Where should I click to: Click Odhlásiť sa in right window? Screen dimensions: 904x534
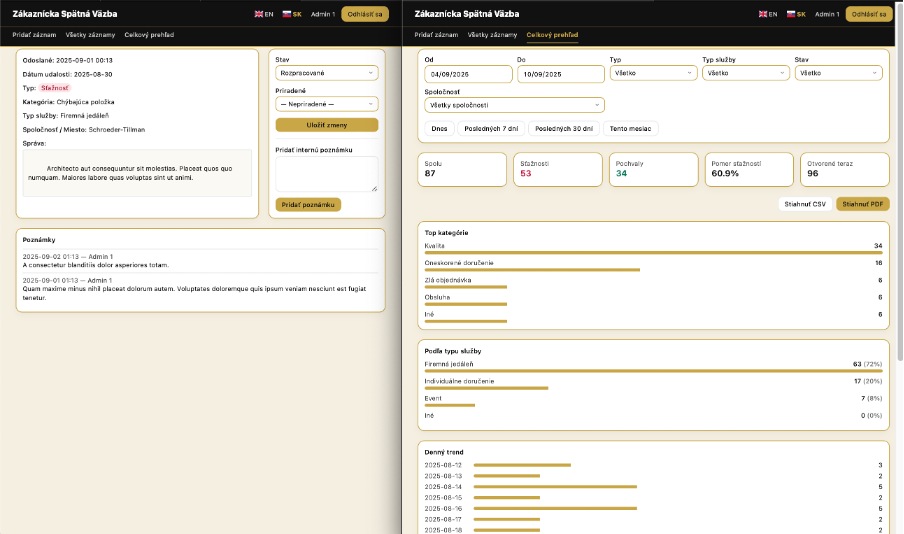coord(869,14)
